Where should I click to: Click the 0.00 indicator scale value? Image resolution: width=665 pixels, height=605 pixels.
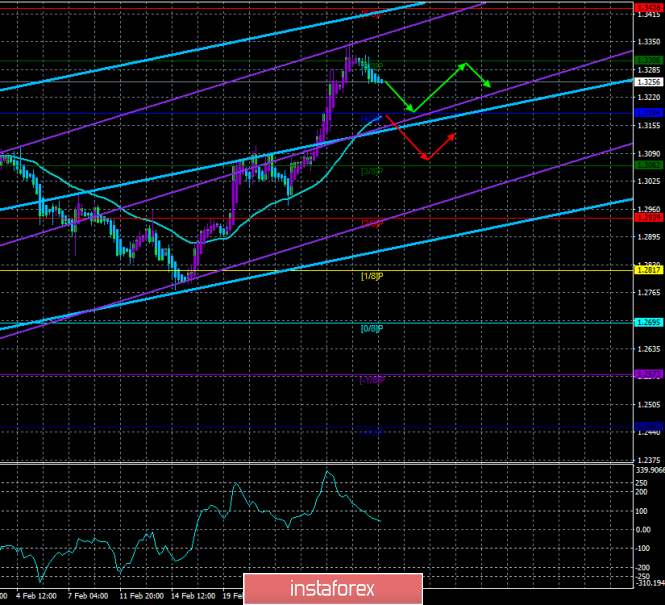point(643,530)
